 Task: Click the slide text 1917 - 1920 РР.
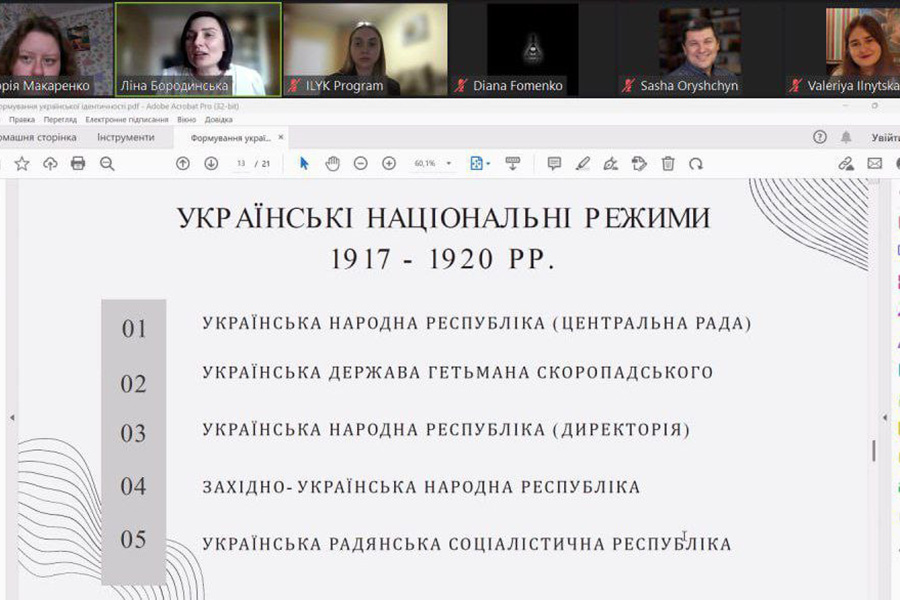443,259
